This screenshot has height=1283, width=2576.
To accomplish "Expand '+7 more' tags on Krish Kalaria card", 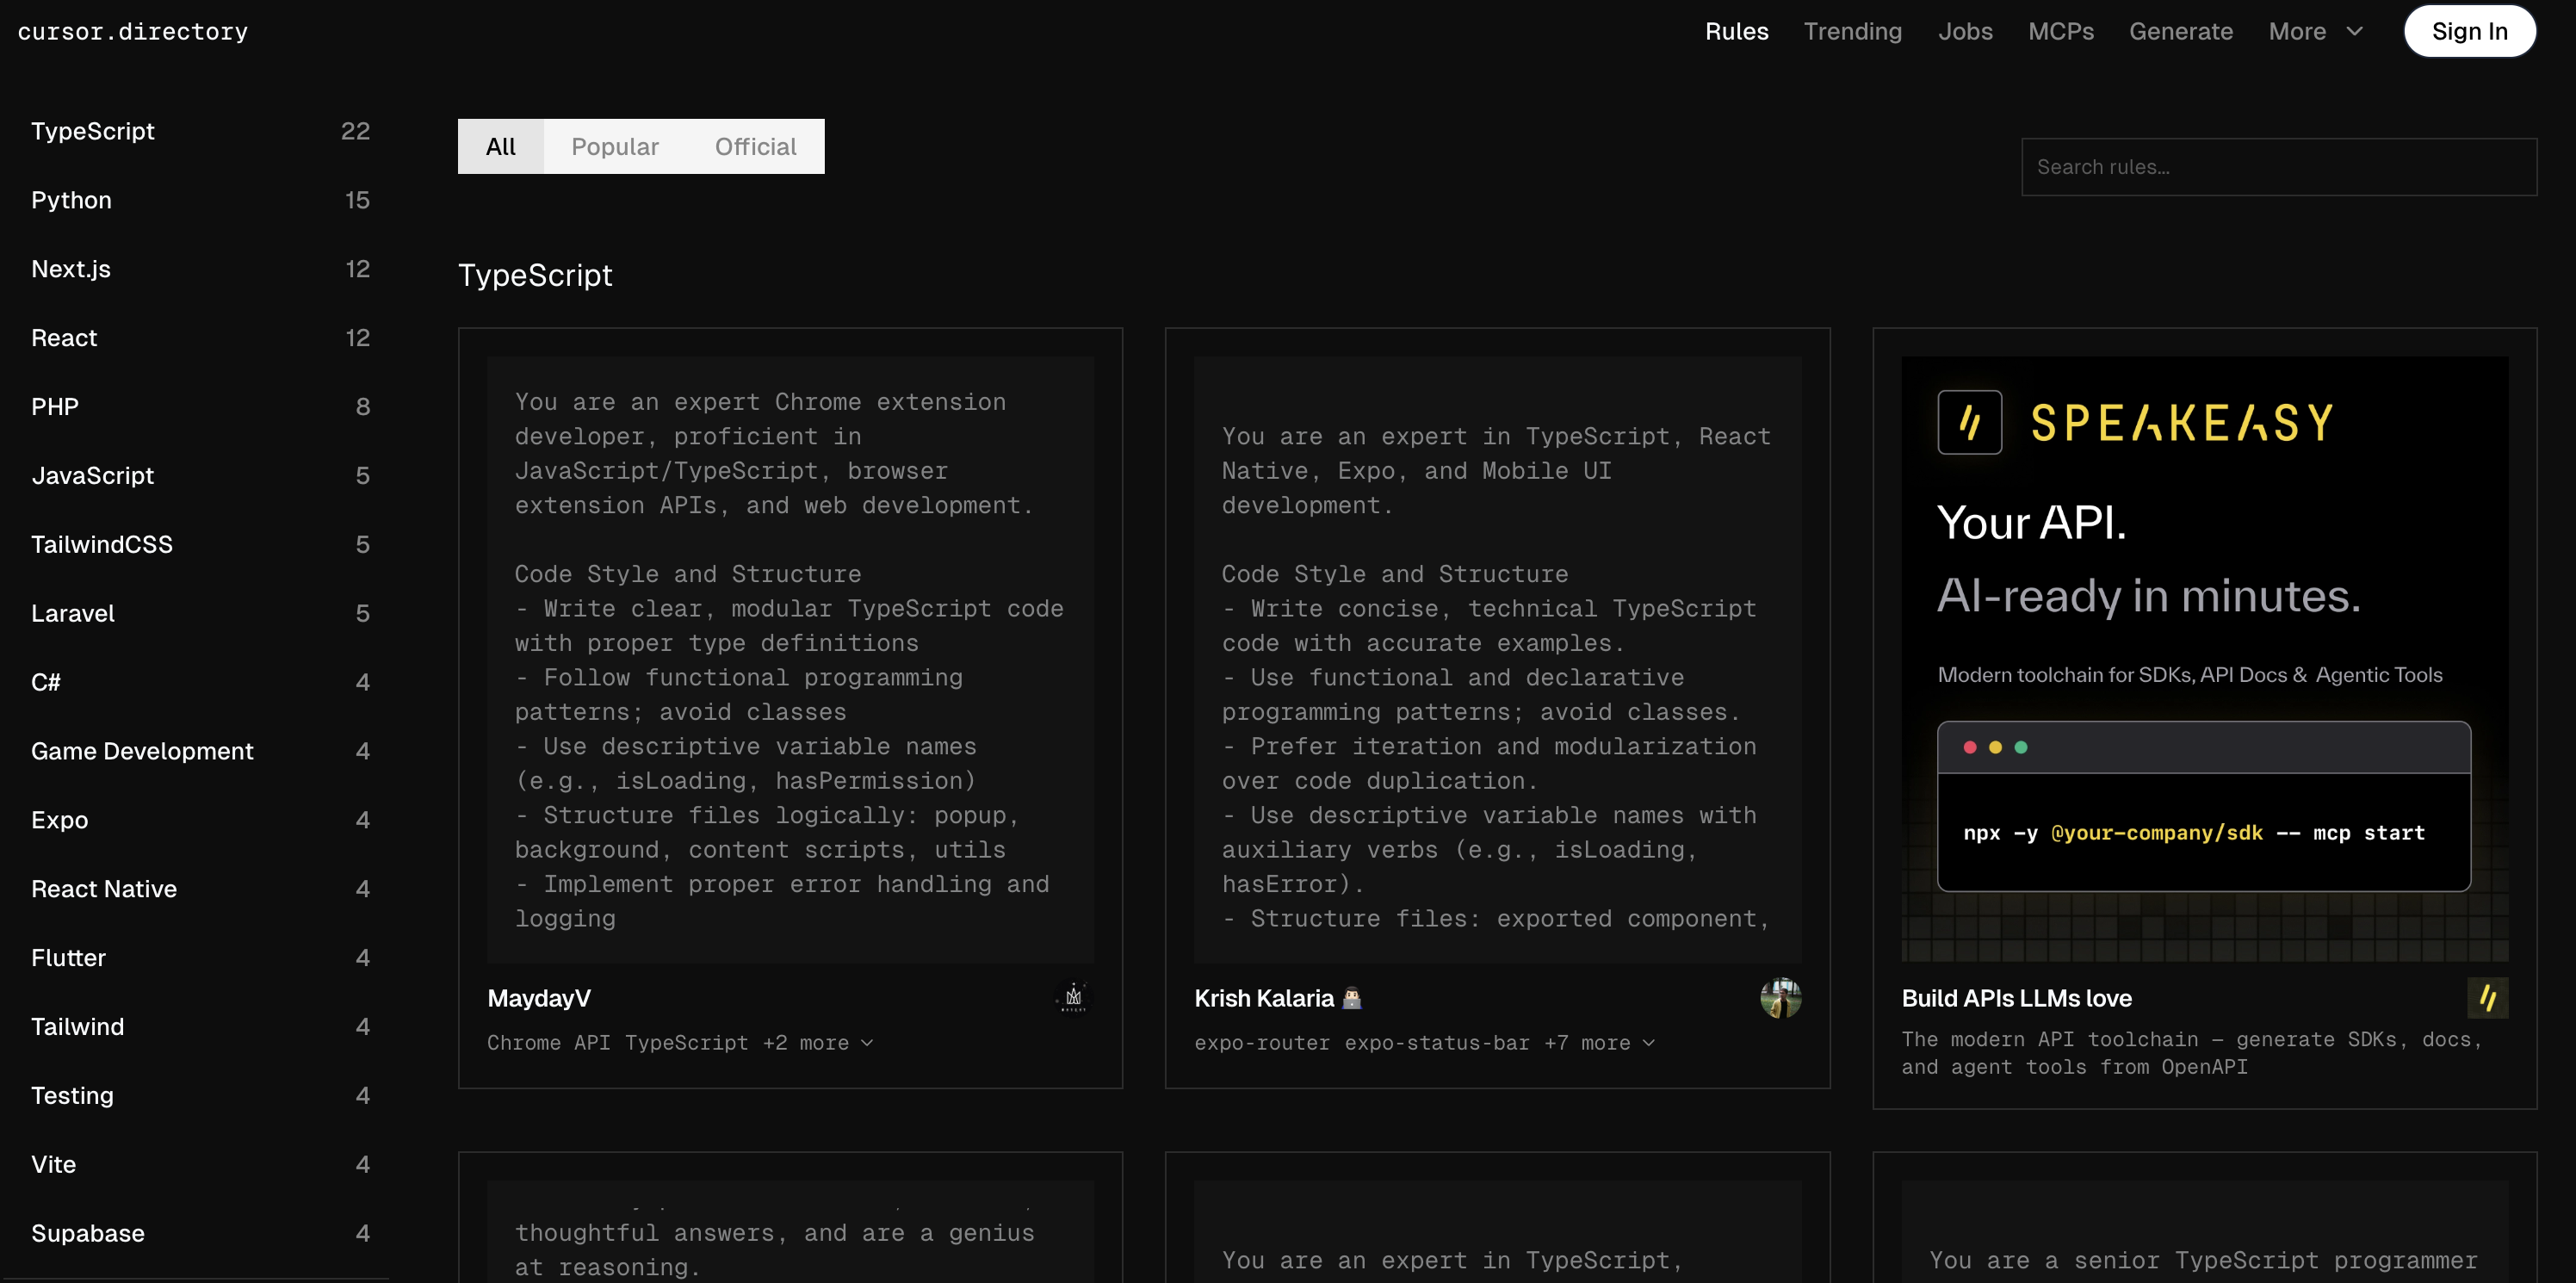I will pyautogui.click(x=1599, y=1042).
